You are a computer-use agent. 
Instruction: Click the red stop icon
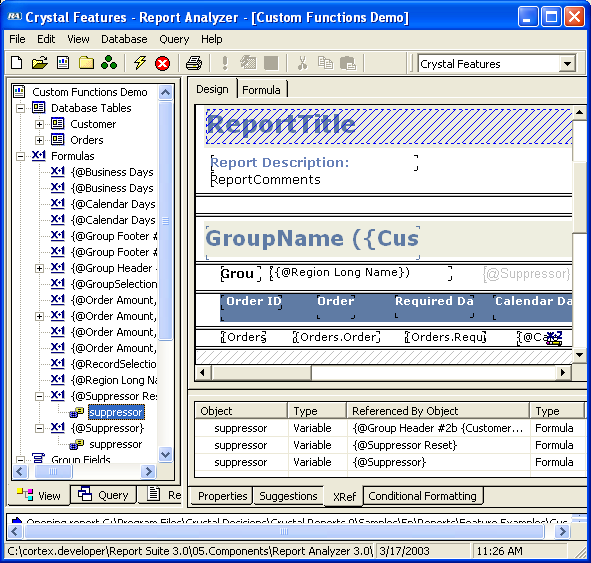(162, 63)
